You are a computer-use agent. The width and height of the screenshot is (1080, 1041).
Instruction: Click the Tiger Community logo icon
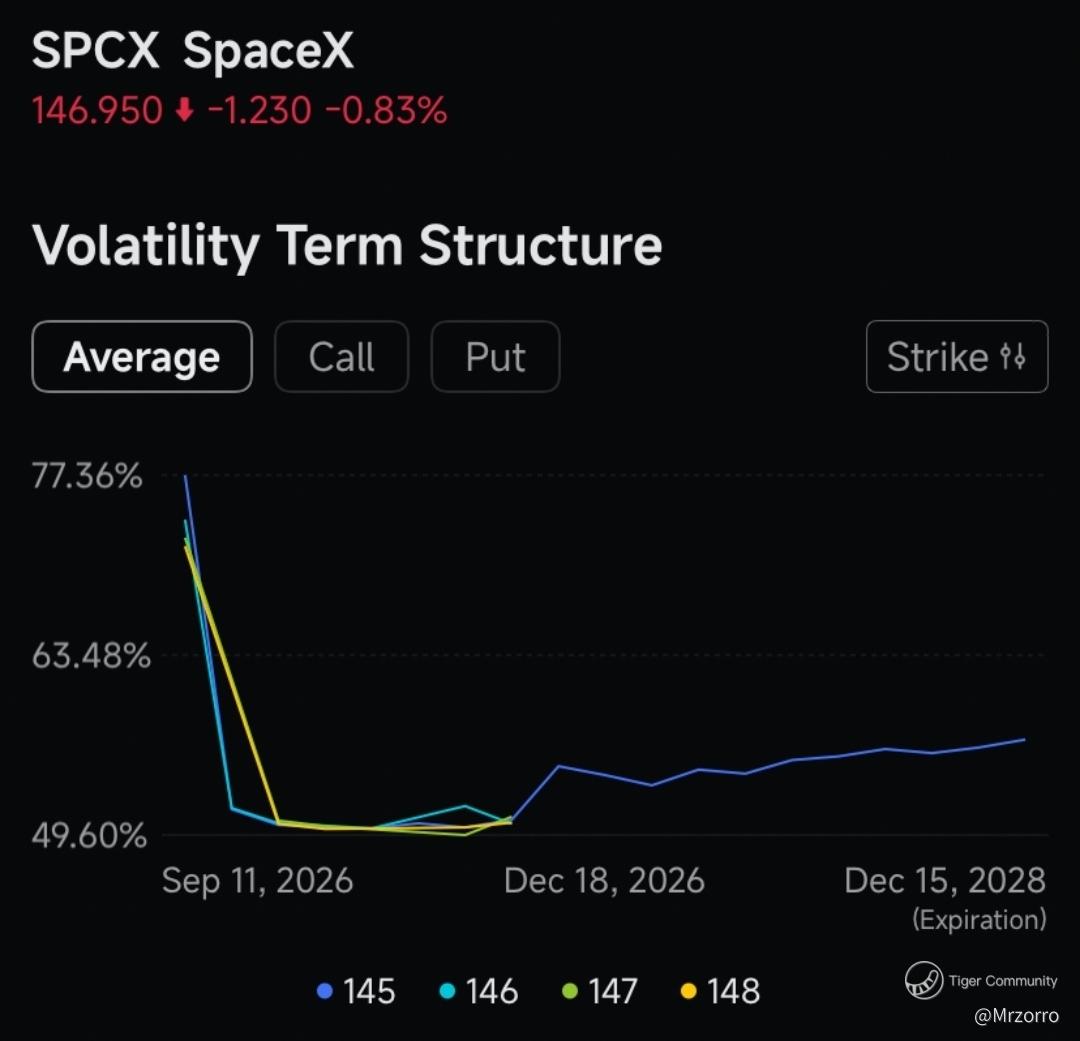click(x=924, y=980)
